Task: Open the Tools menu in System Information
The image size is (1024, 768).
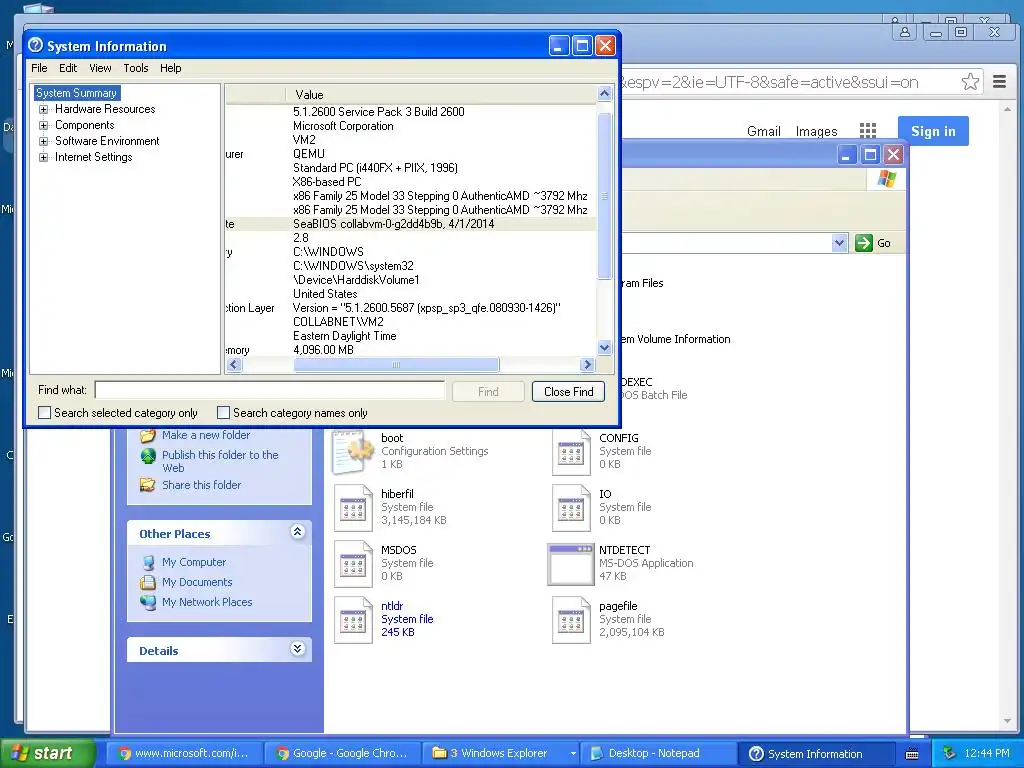Action: pyautogui.click(x=136, y=68)
